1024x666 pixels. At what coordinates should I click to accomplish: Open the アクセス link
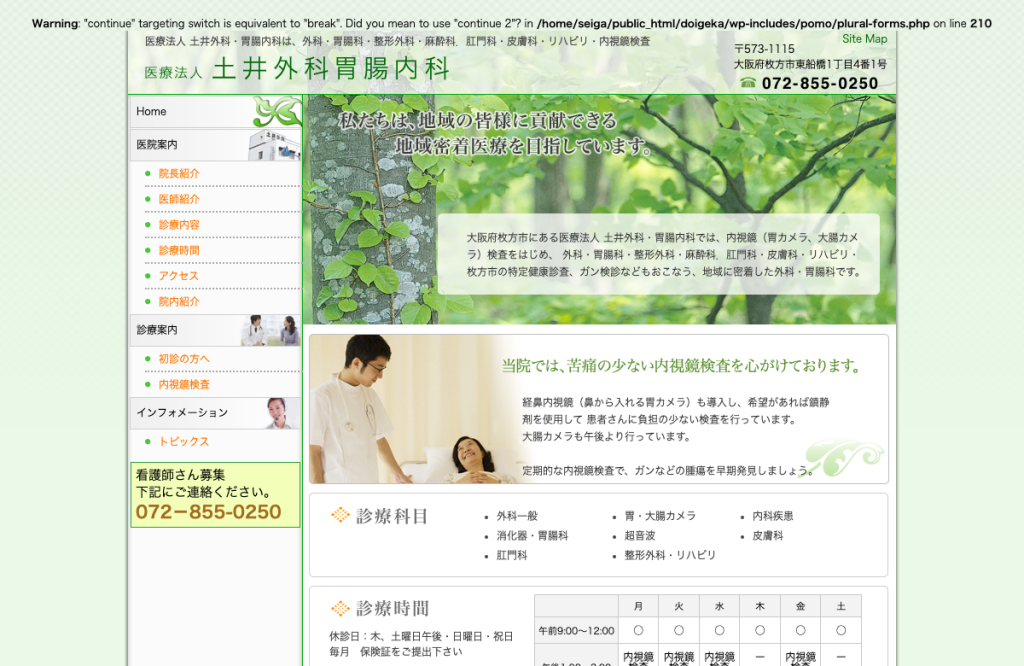click(x=178, y=276)
